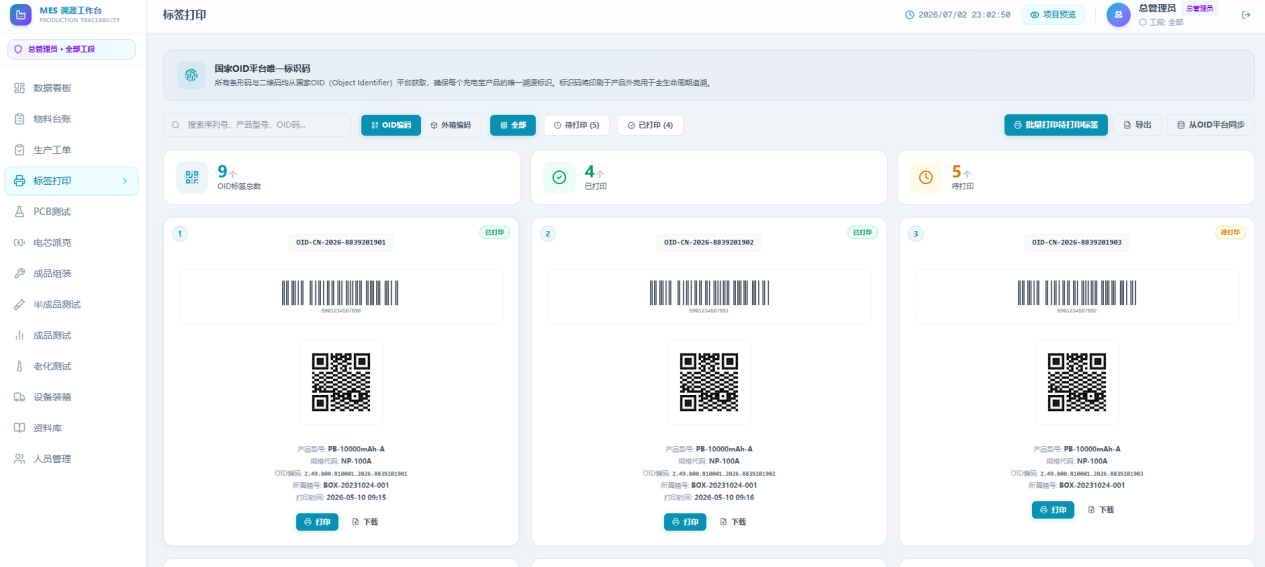The image size is (1265, 567).
Task: Click the administrator avatar icon
Action: pos(1119,15)
